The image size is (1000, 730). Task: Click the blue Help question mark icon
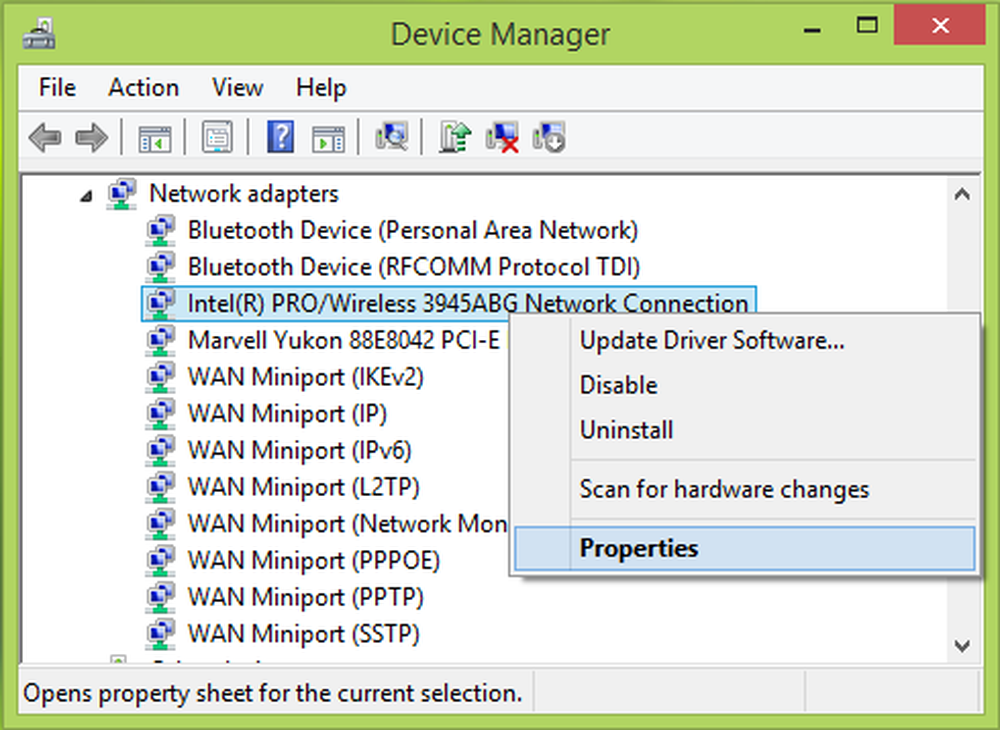281,137
